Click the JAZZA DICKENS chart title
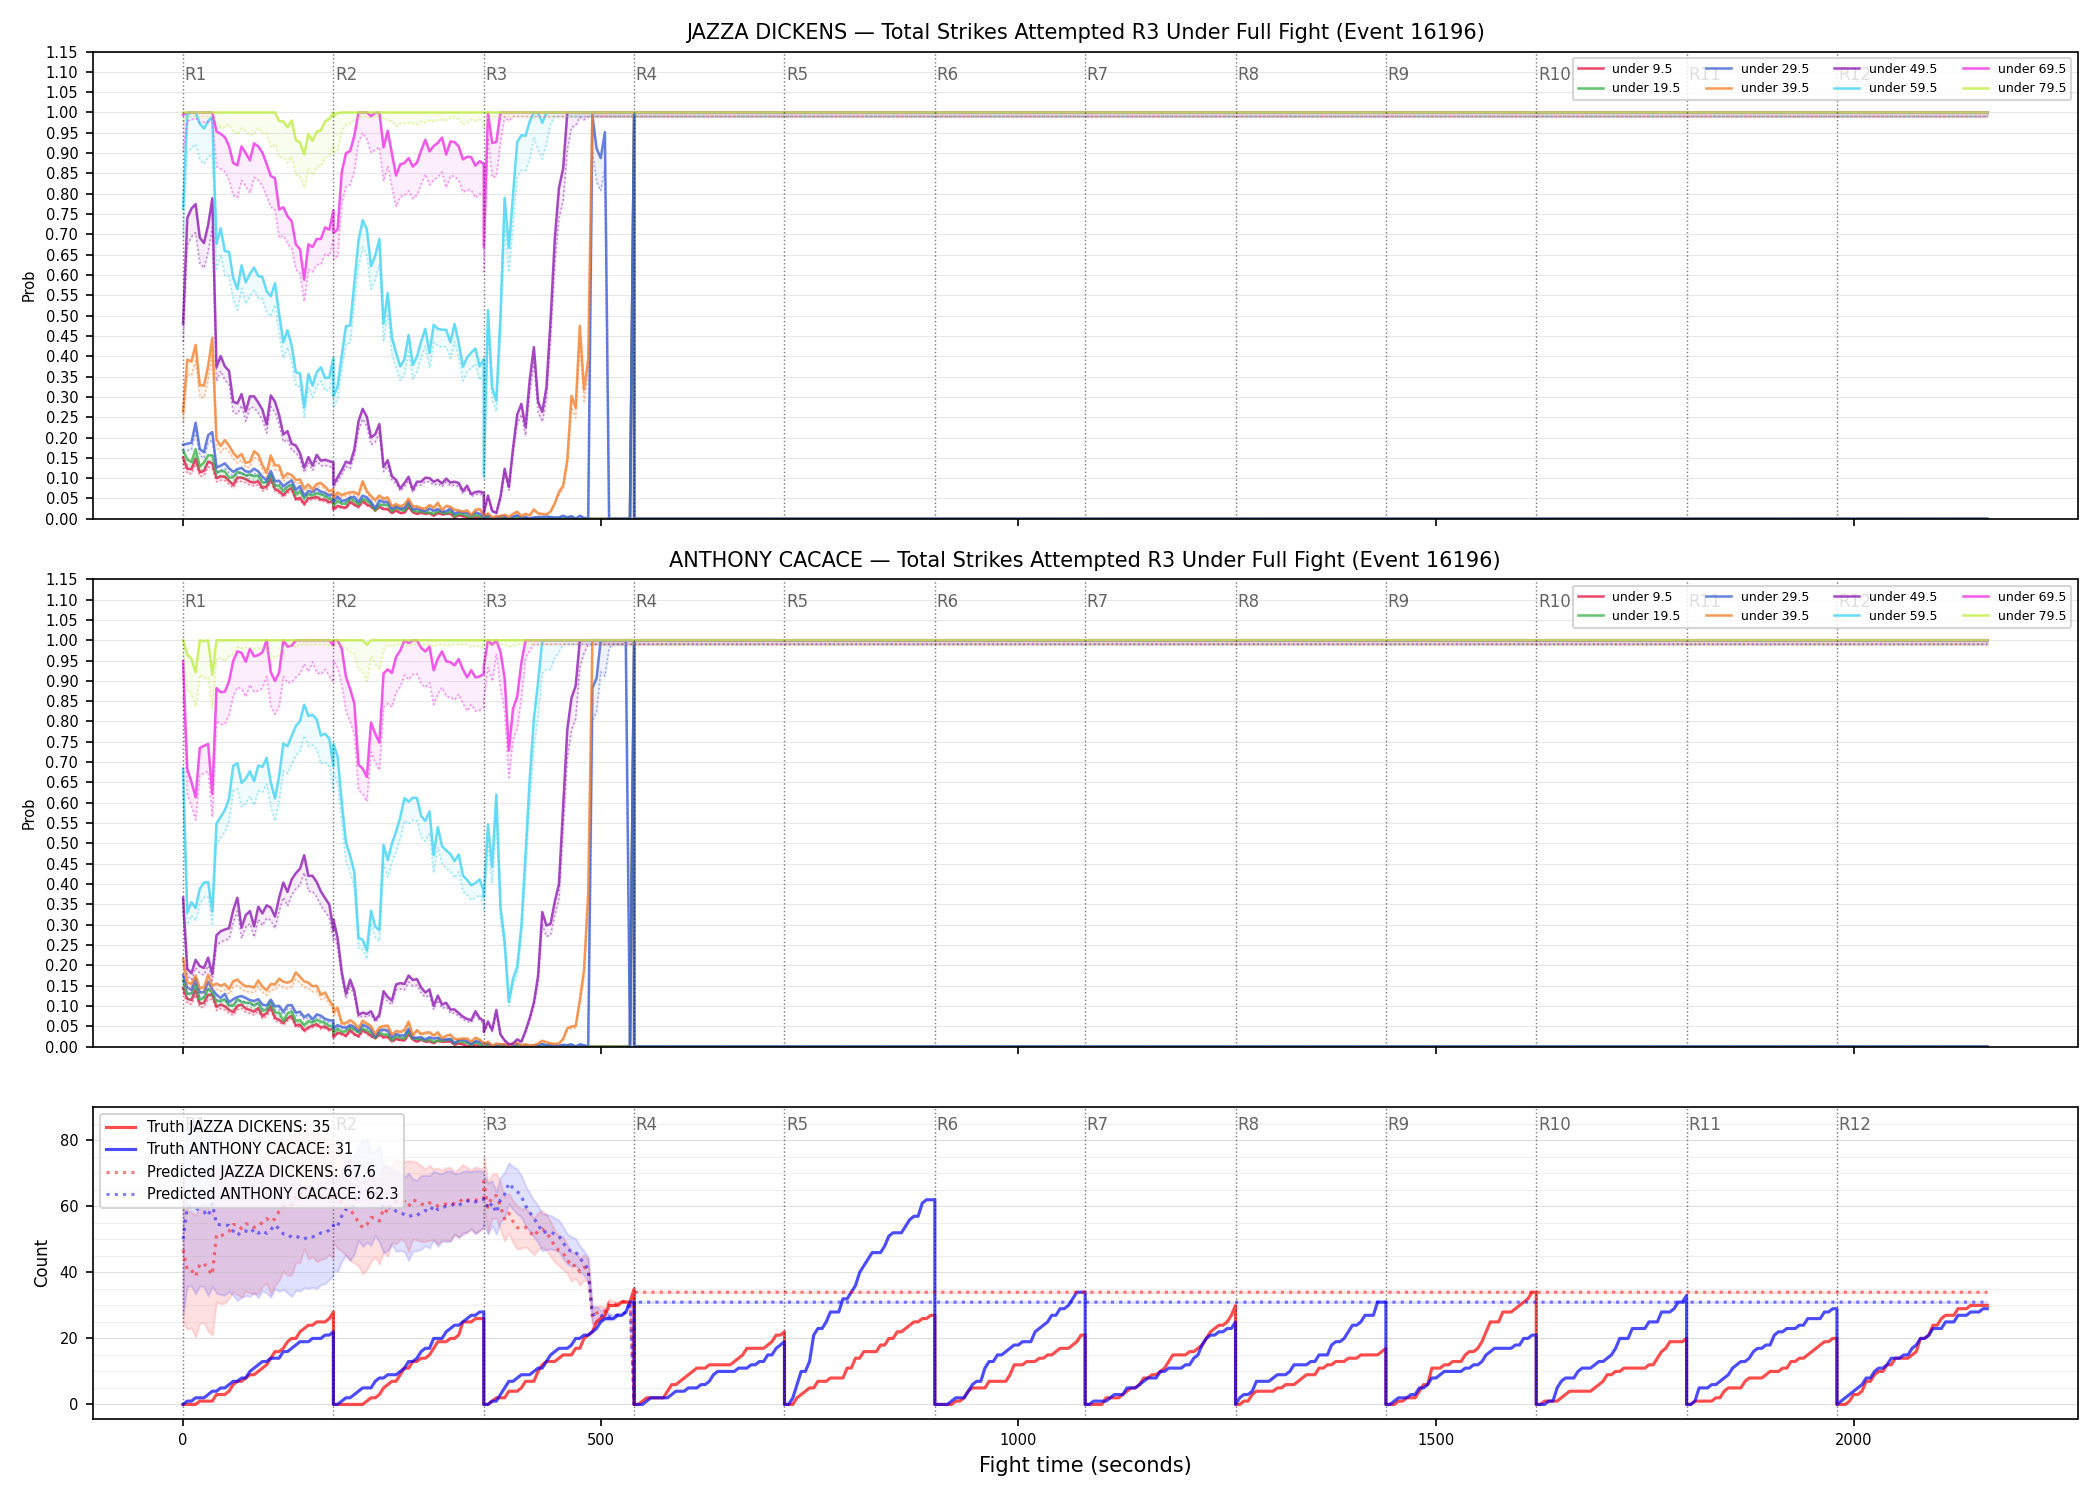The image size is (2100, 1500). pos(1085,32)
